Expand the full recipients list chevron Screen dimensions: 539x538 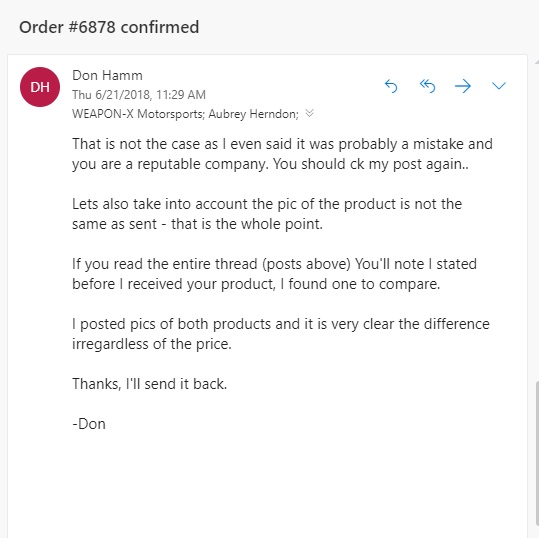pos(309,113)
